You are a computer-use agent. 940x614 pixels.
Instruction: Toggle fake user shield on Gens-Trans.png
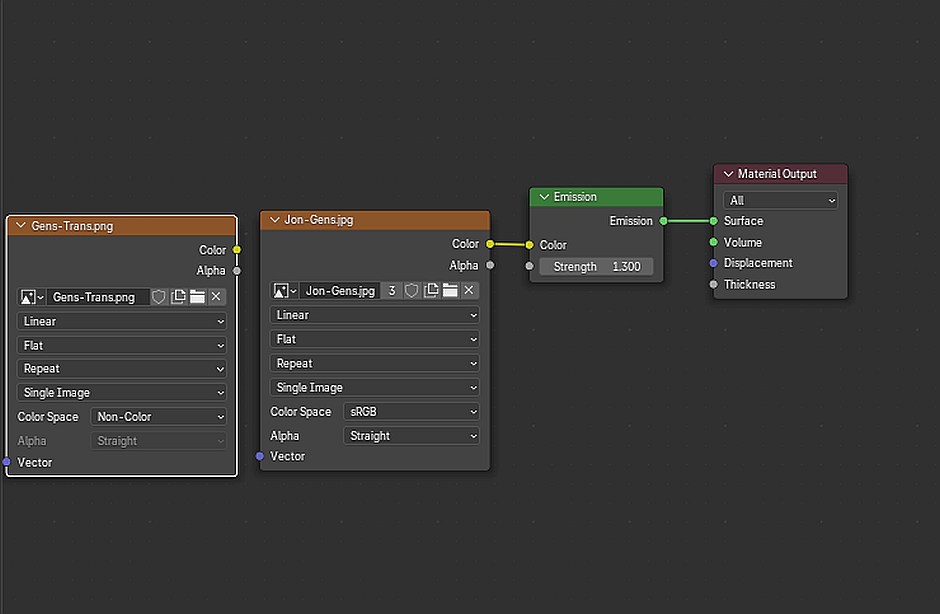(x=158, y=297)
